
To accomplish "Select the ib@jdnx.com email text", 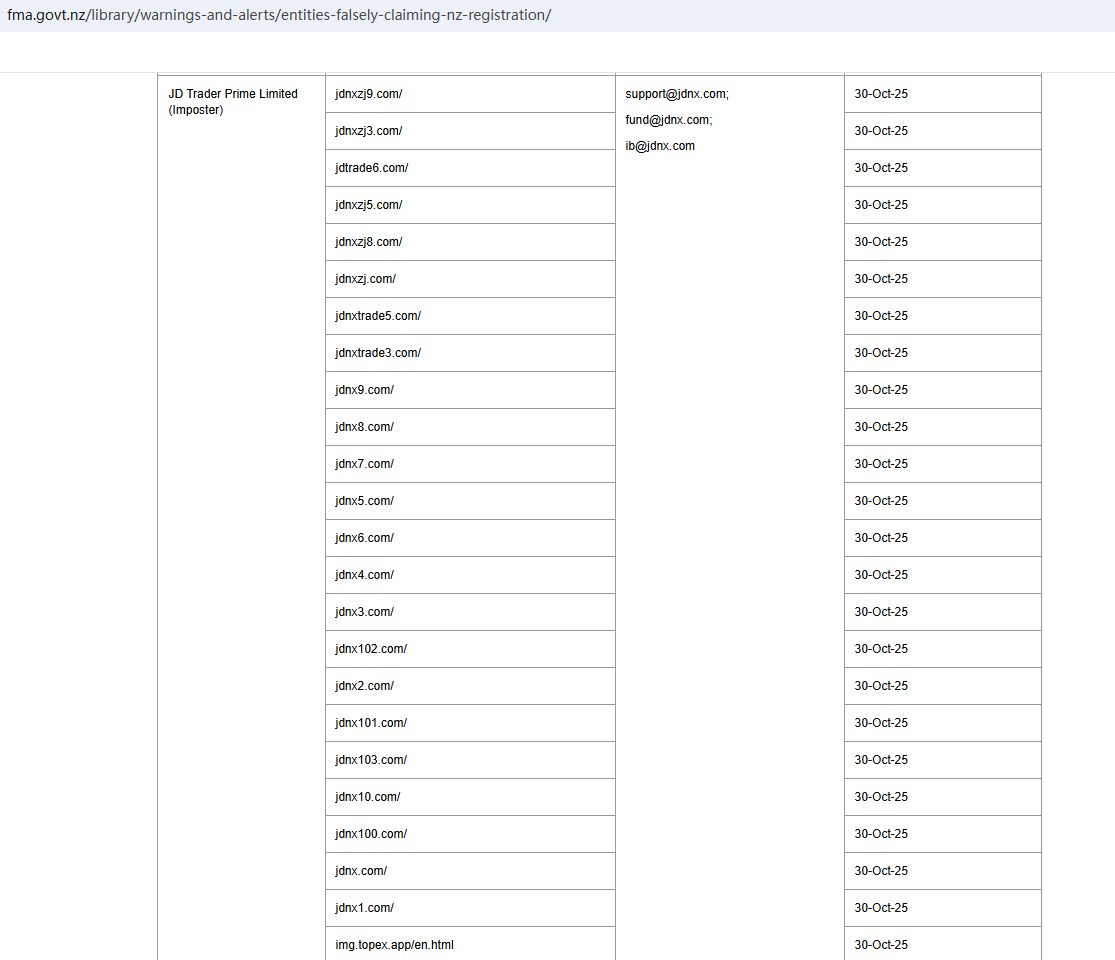I will click(660, 146).
